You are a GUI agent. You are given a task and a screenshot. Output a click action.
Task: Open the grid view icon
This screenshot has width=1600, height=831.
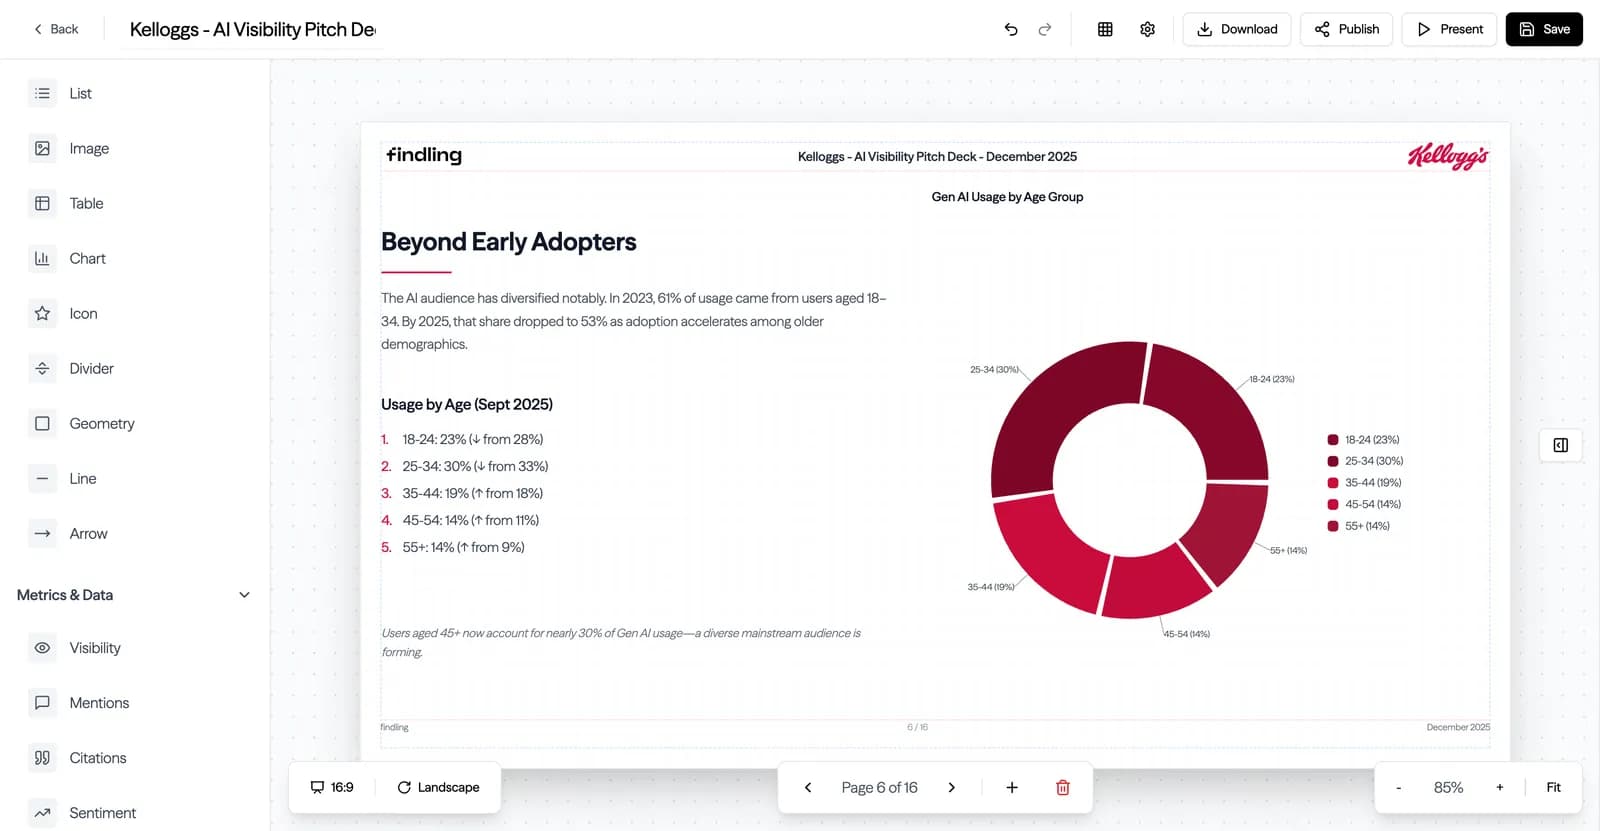1105,29
